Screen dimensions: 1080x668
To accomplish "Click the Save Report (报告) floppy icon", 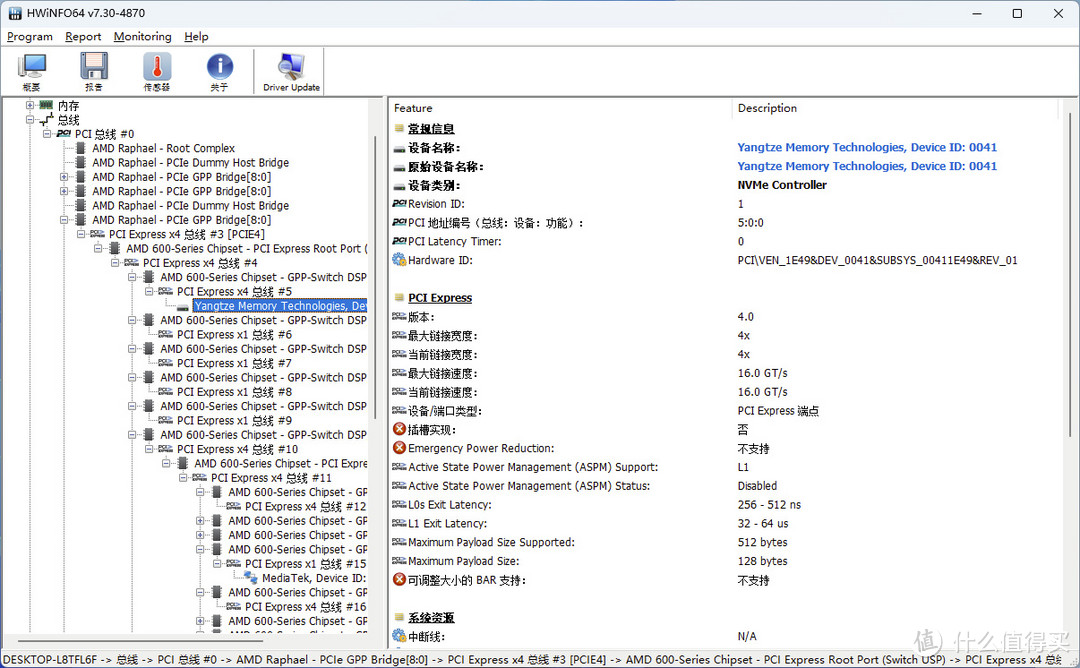I will (x=94, y=67).
